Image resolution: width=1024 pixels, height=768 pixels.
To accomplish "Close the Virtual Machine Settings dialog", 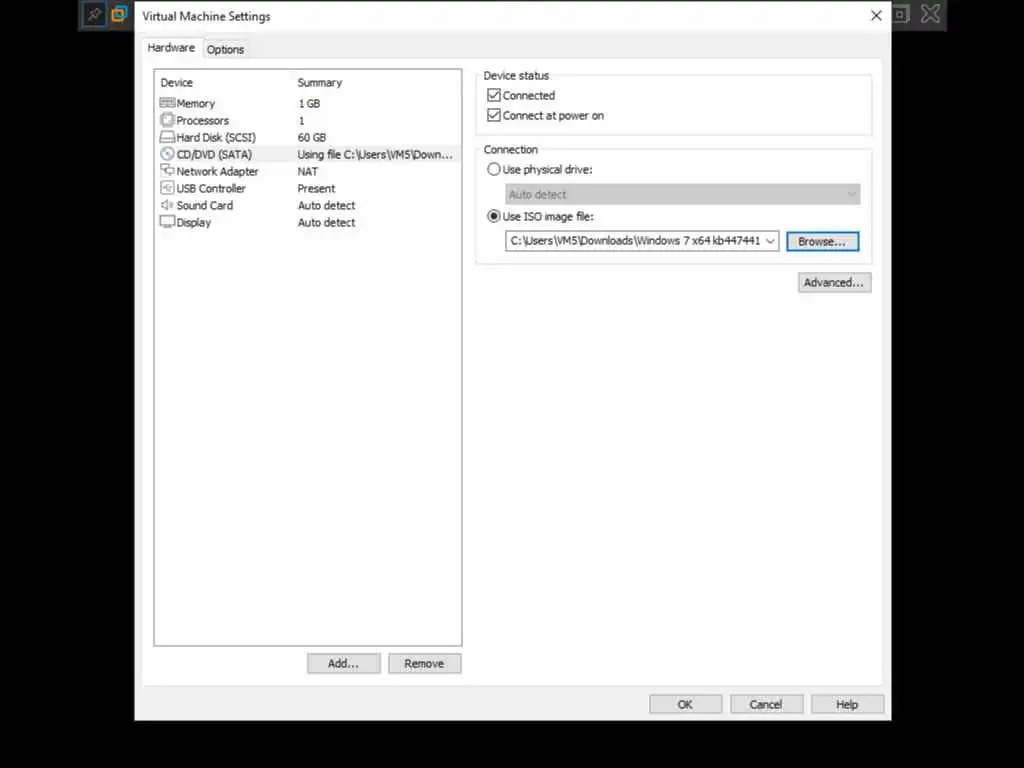I will click(x=876, y=16).
